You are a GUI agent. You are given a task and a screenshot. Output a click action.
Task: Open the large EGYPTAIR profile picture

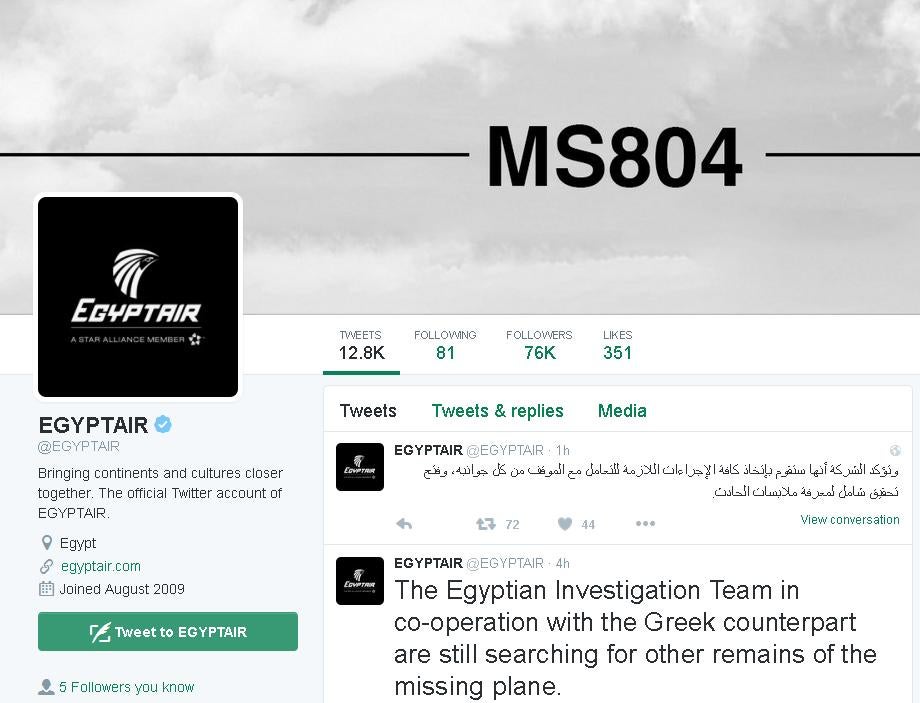tap(138, 297)
